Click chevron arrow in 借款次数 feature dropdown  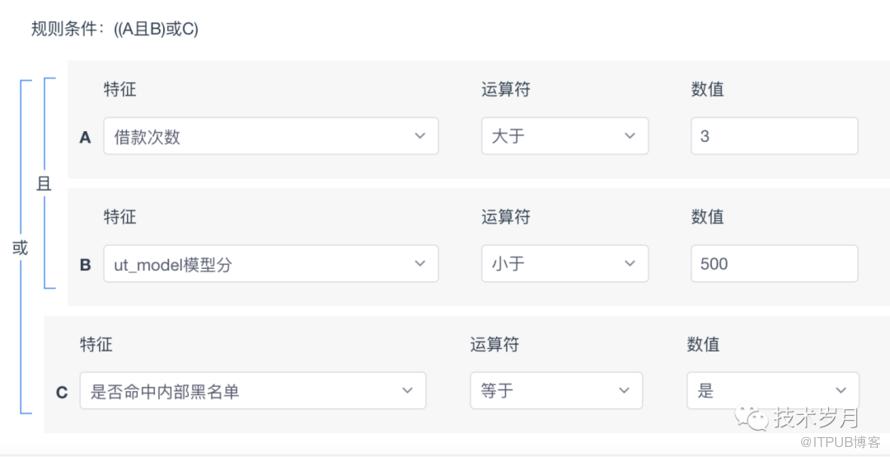pyautogui.click(x=420, y=136)
